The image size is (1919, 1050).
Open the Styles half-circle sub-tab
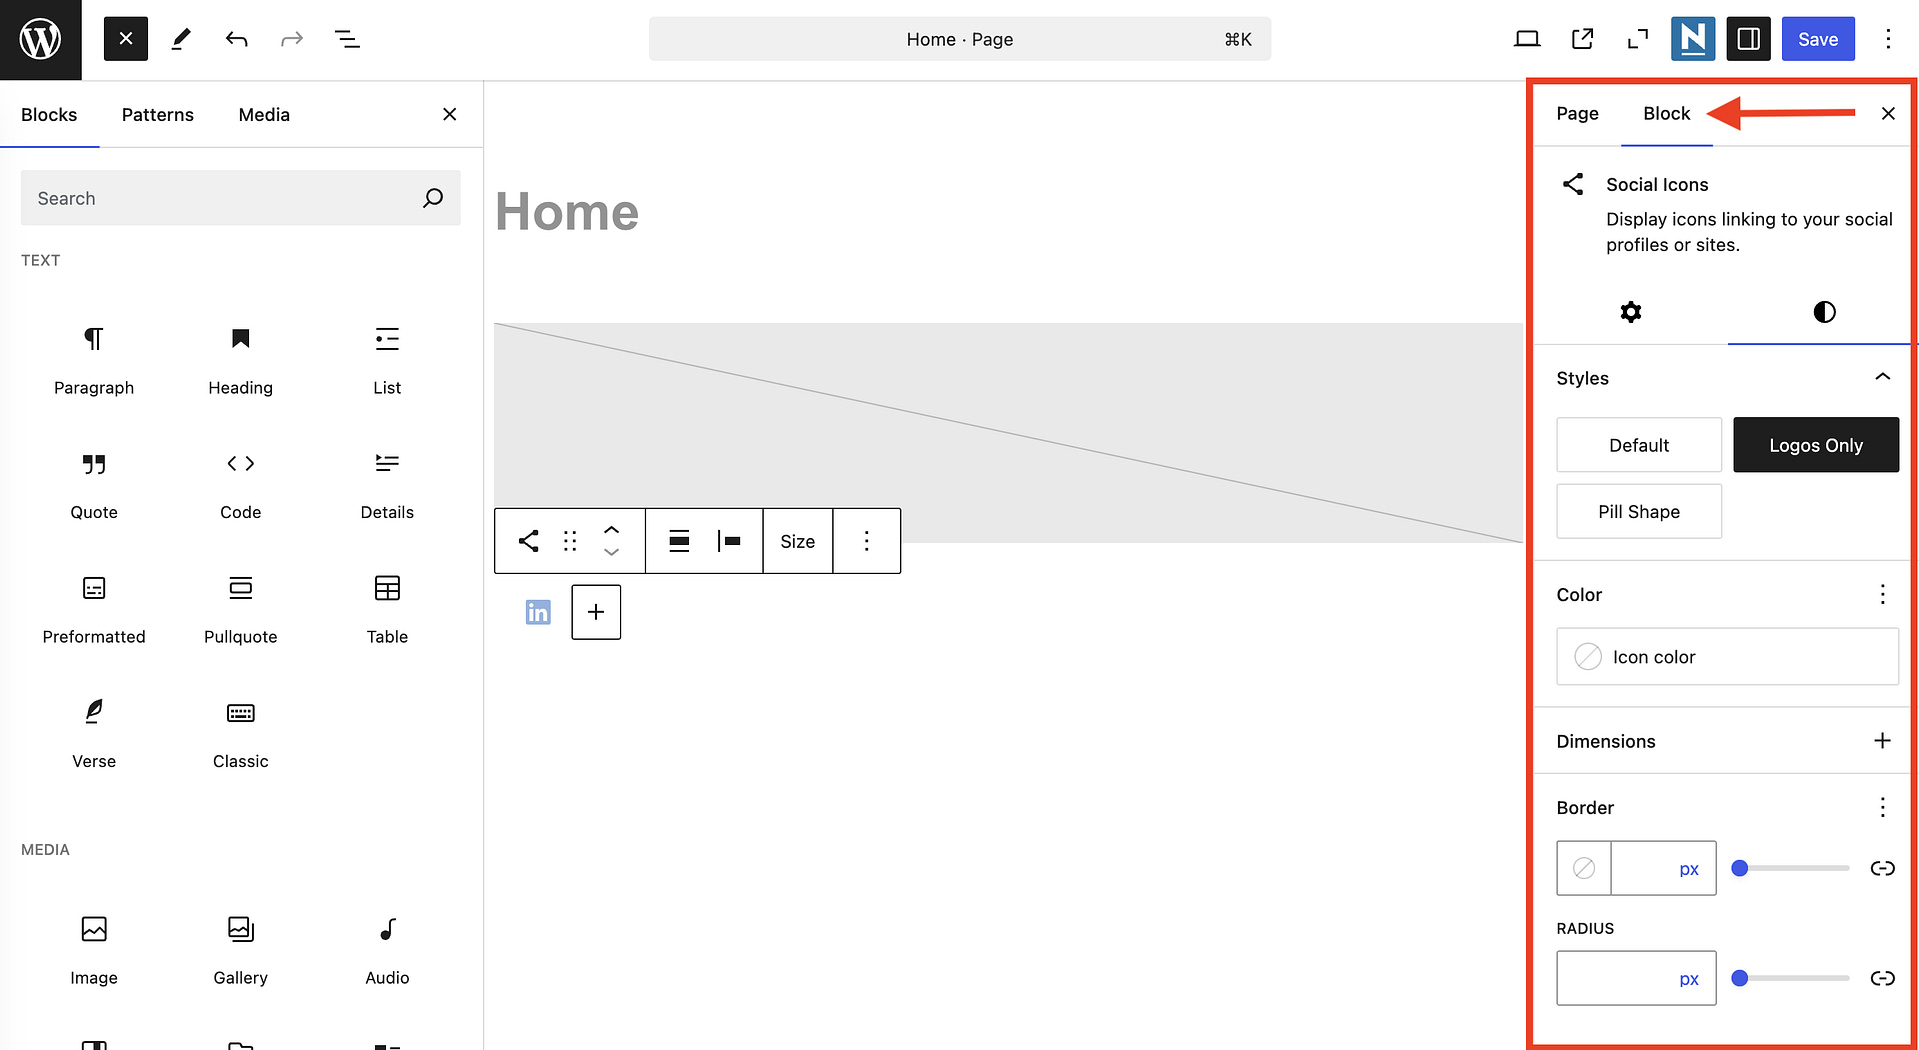(1823, 312)
